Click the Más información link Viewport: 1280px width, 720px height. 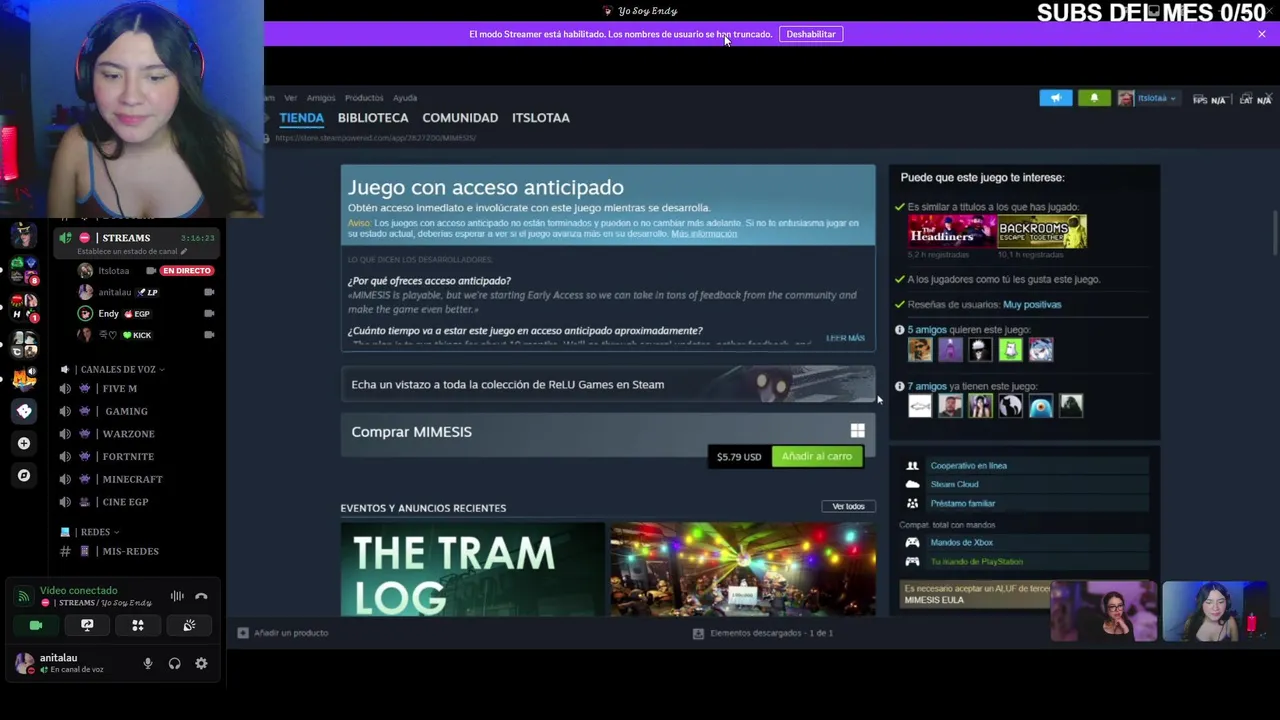coord(704,234)
